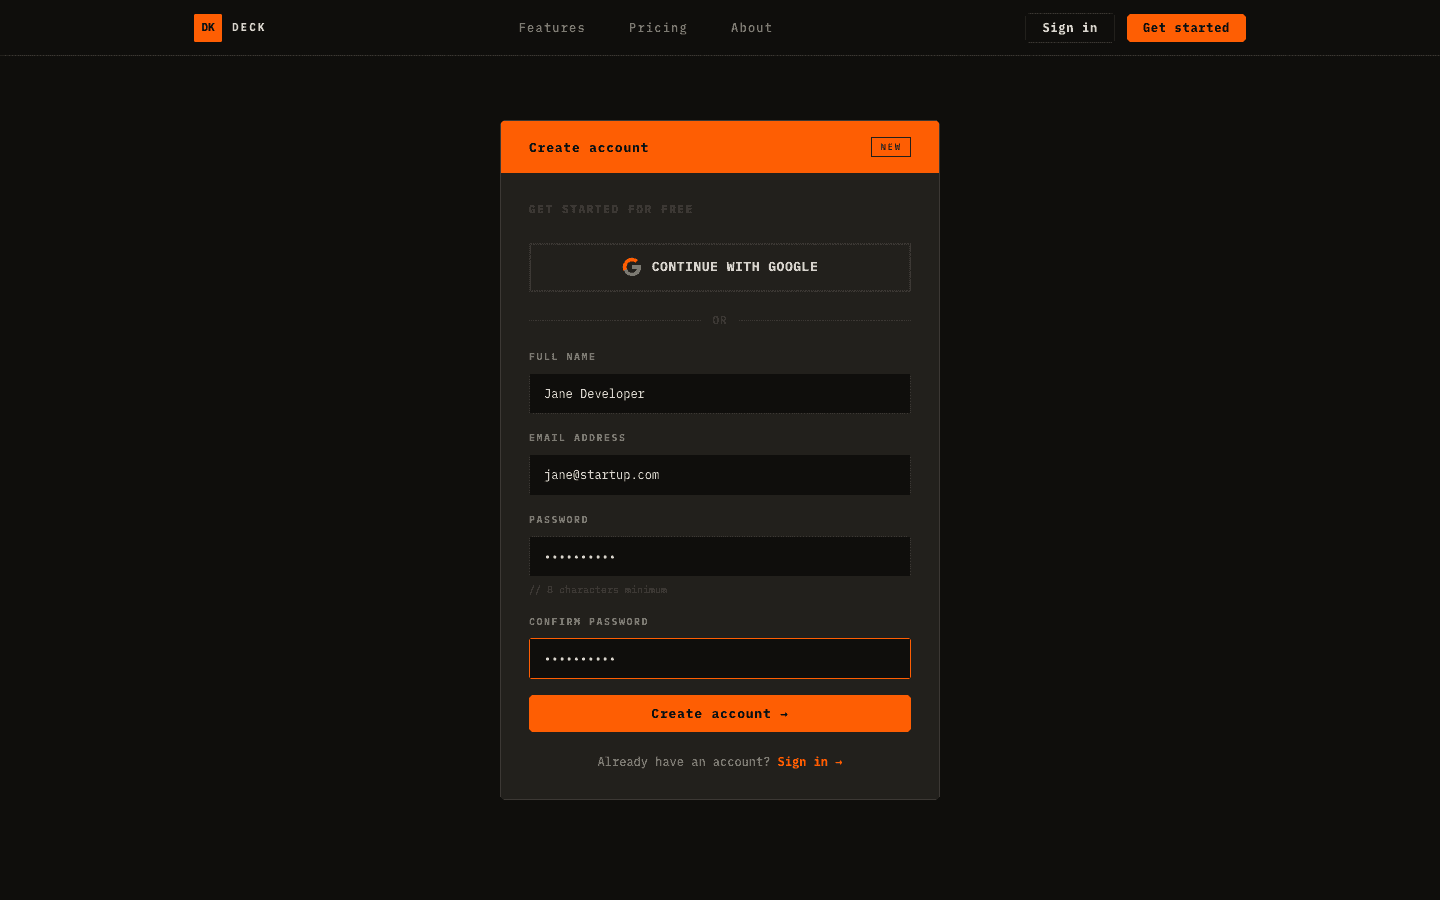Screen dimensions: 1440x900
Task: Open the About page
Action: pyautogui.click(x=751, y=27)
